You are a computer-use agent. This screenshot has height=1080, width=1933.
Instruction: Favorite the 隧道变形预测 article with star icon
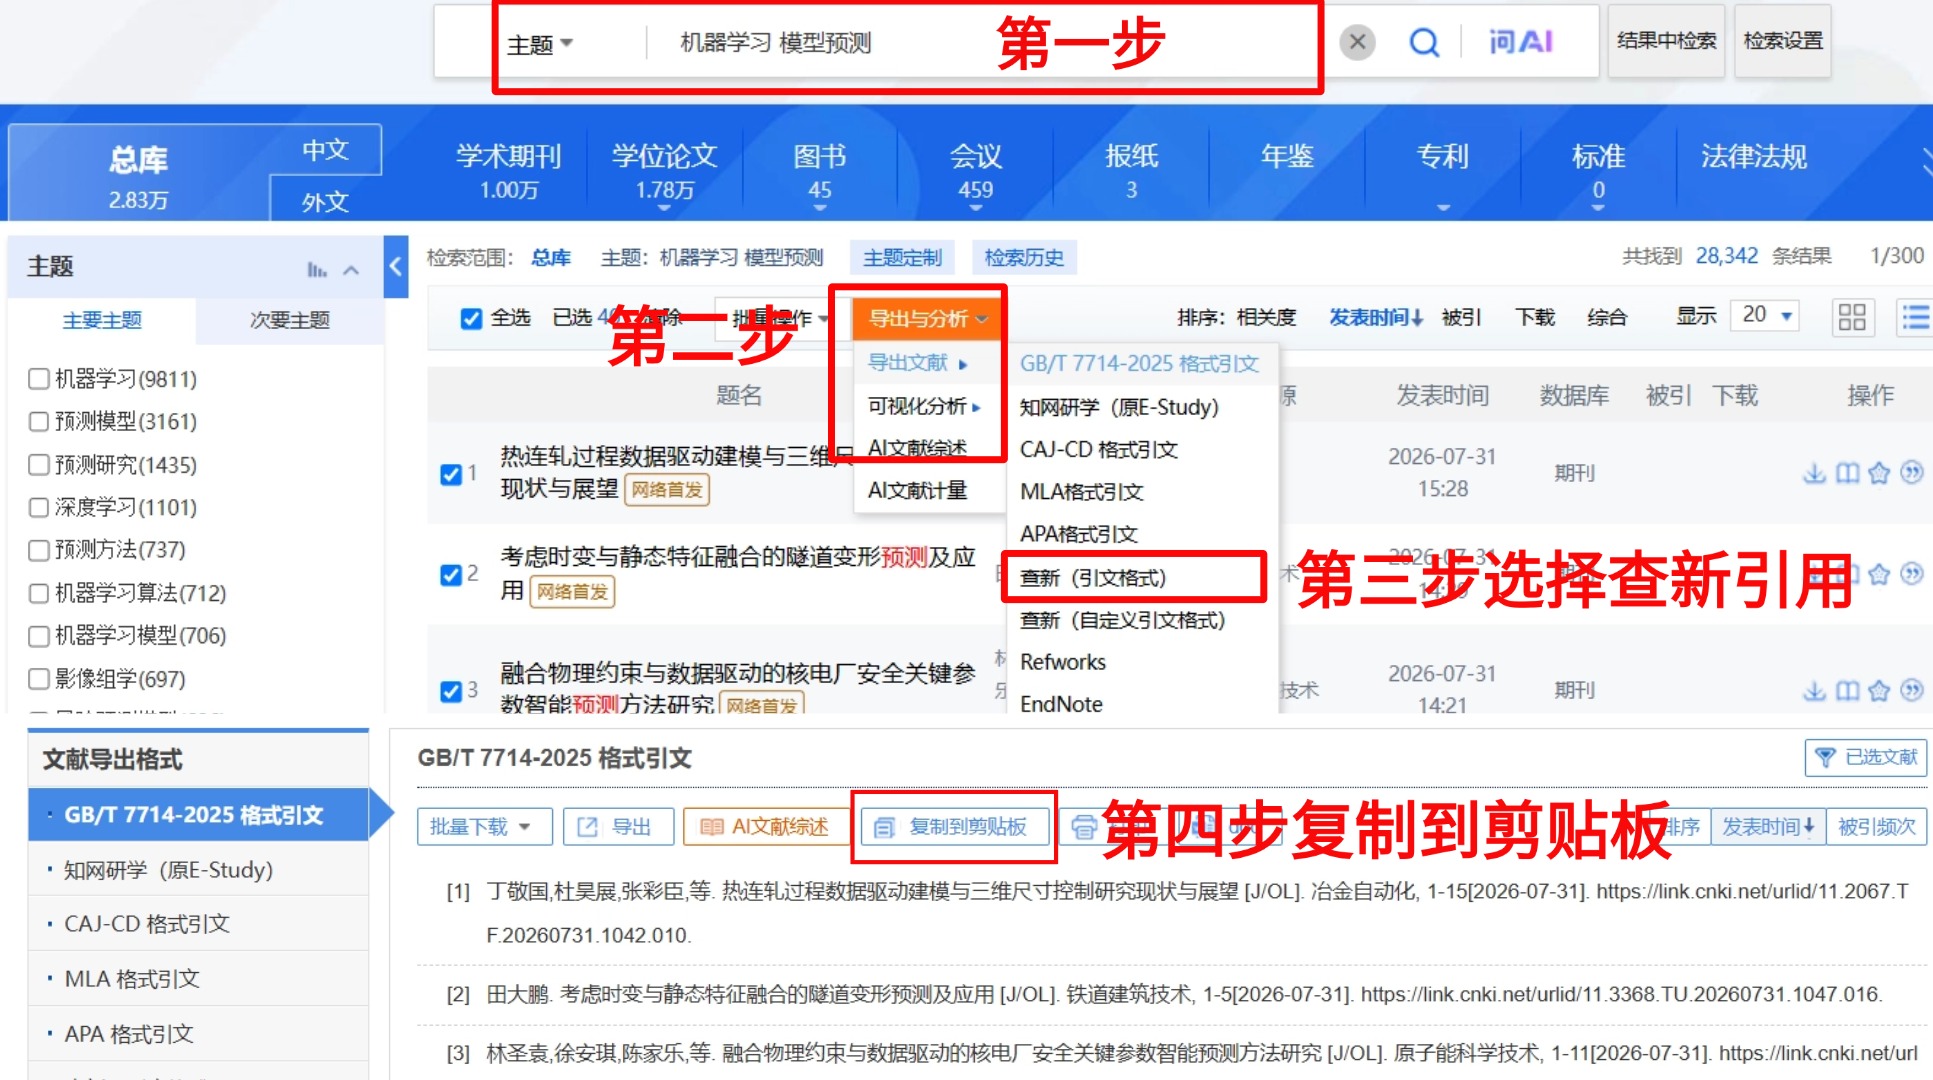1879,574
